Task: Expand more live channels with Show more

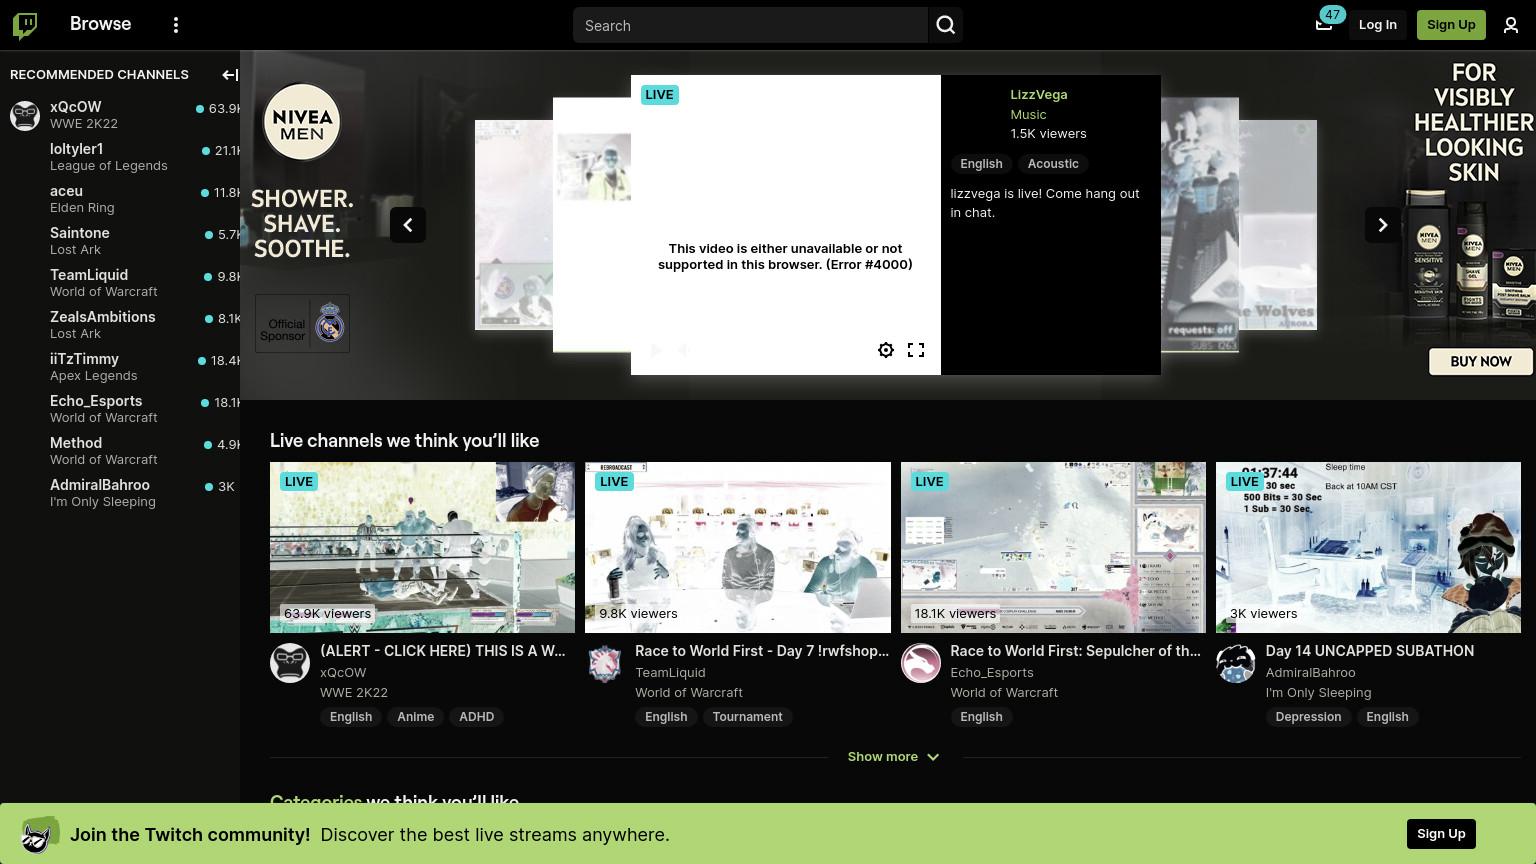Action: [x=893, y=757]
